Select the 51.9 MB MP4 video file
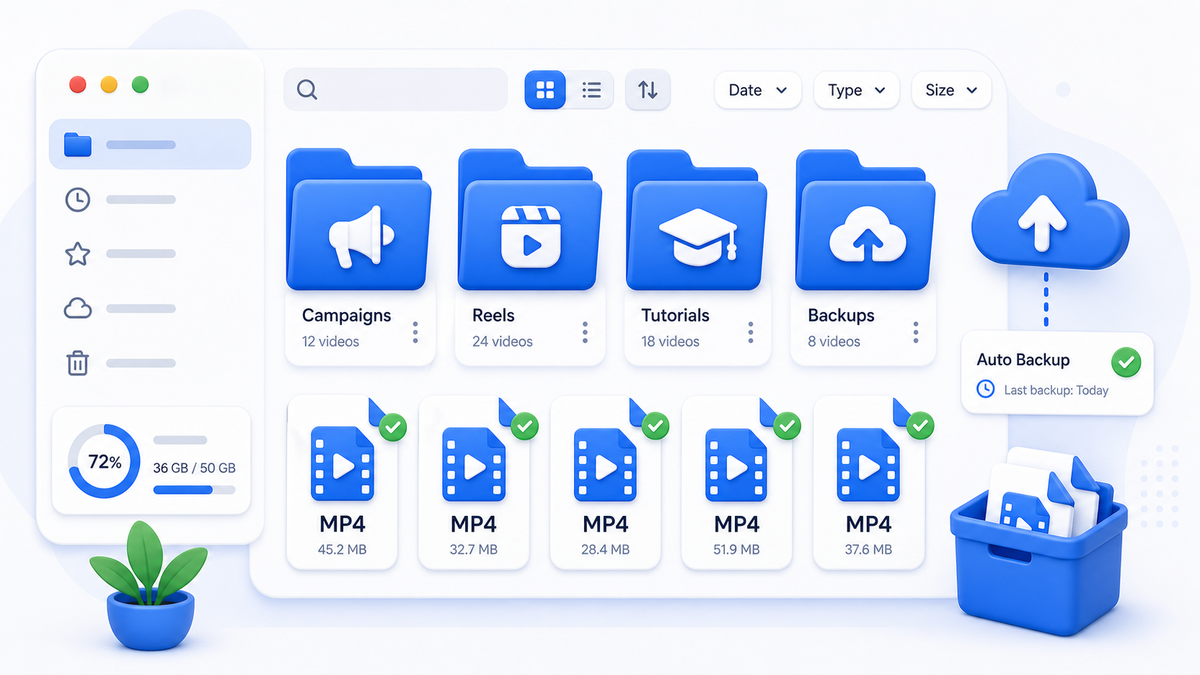This screenshot has width=1200, height=675. point(736,484)
